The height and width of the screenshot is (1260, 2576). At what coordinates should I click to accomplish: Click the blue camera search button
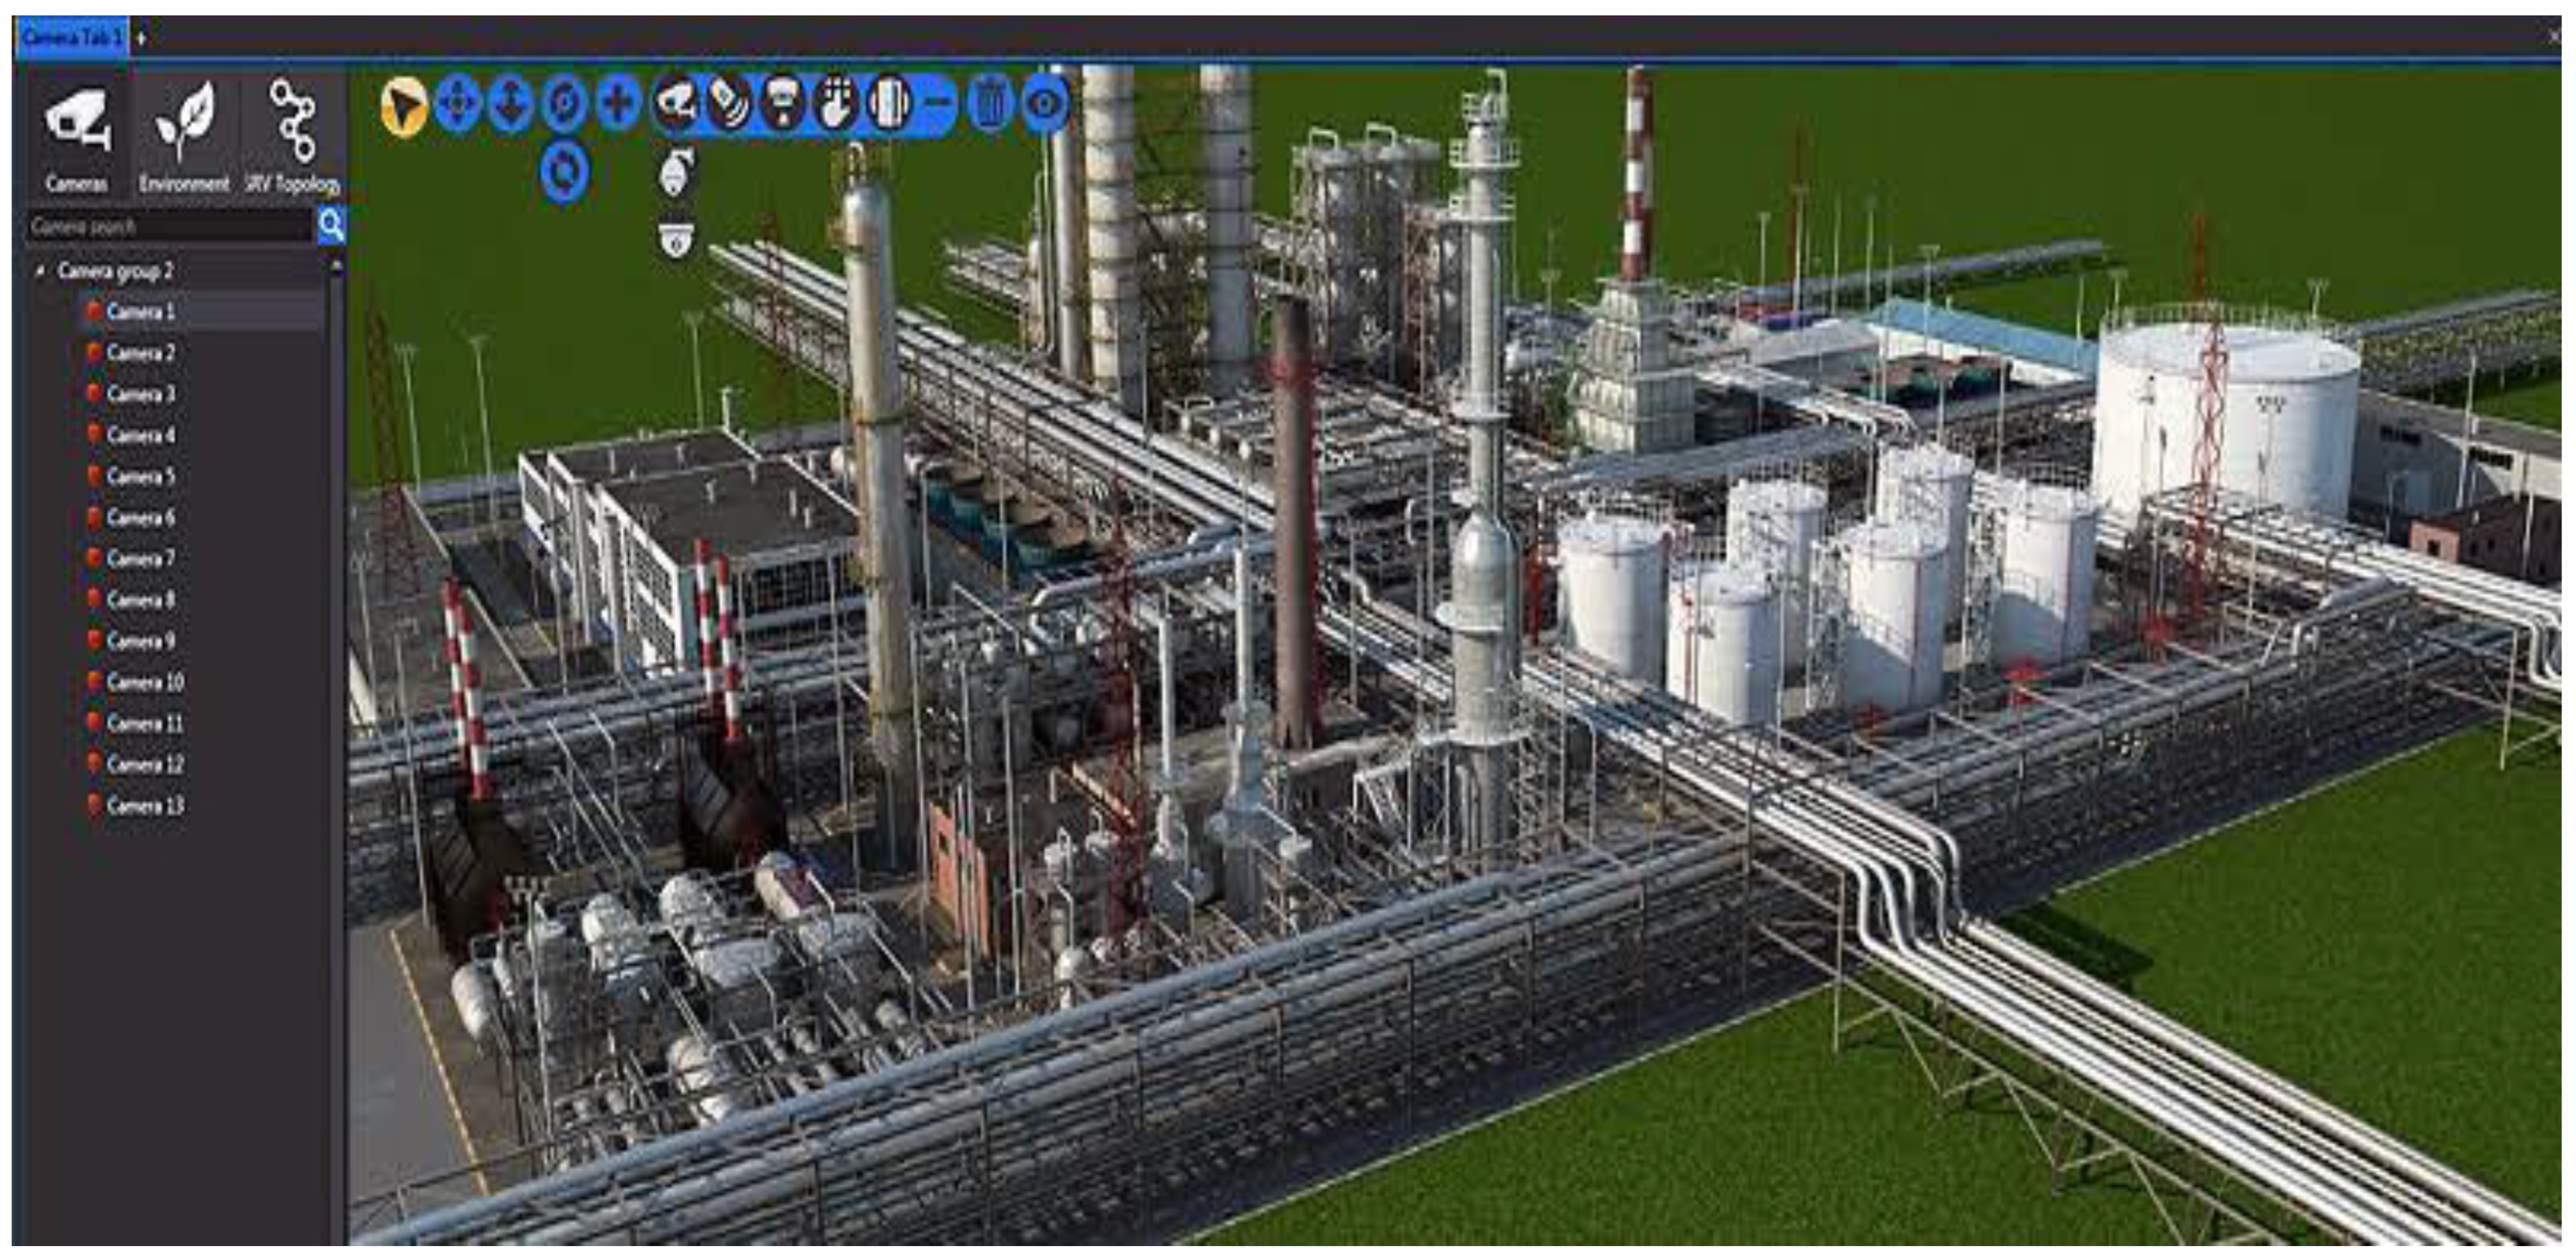332,226
